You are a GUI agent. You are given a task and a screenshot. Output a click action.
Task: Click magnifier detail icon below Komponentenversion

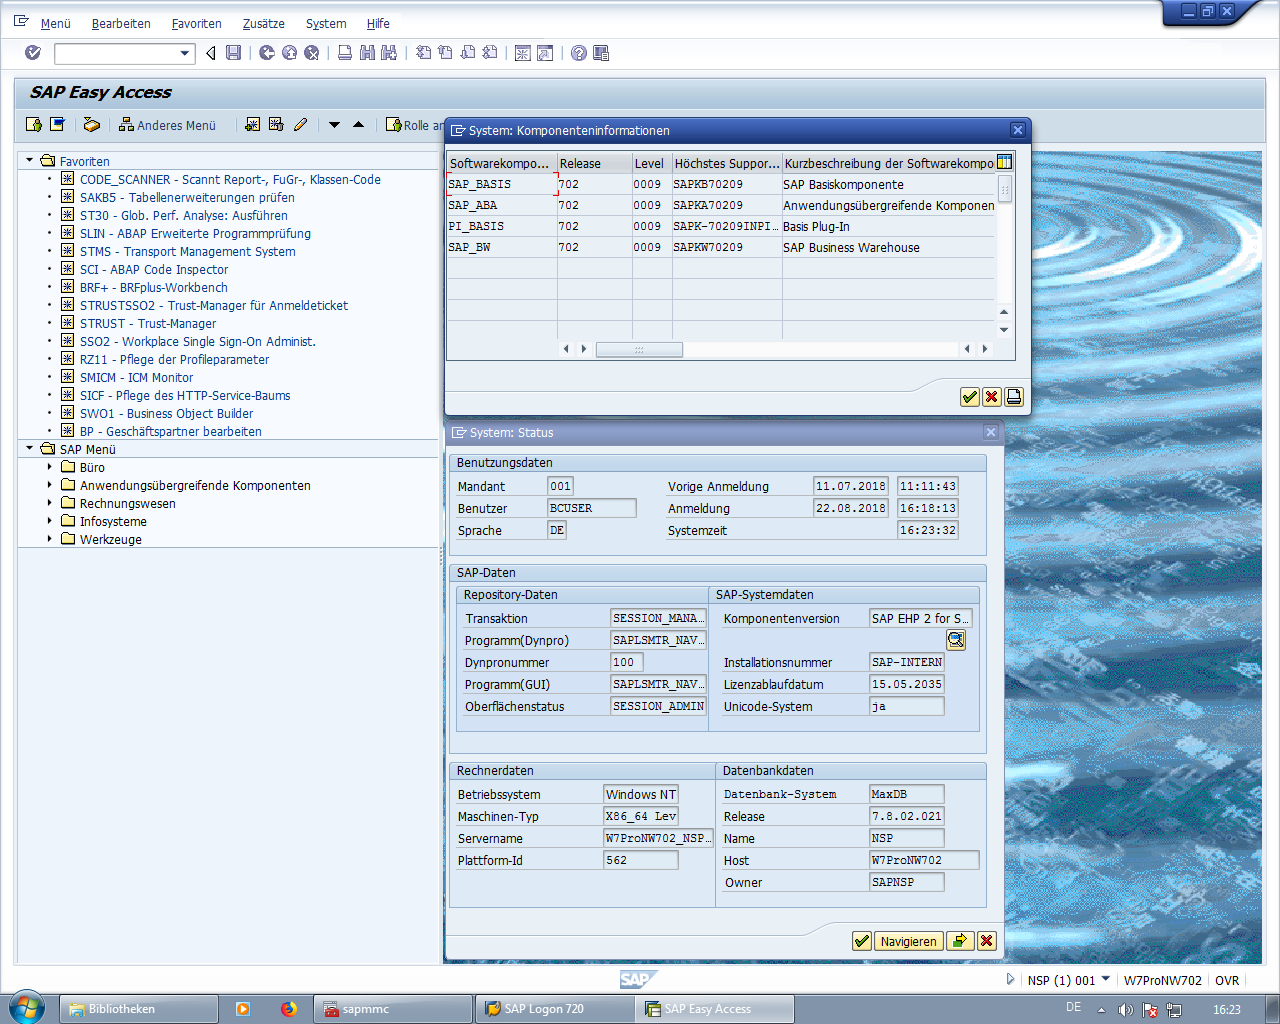956,640
